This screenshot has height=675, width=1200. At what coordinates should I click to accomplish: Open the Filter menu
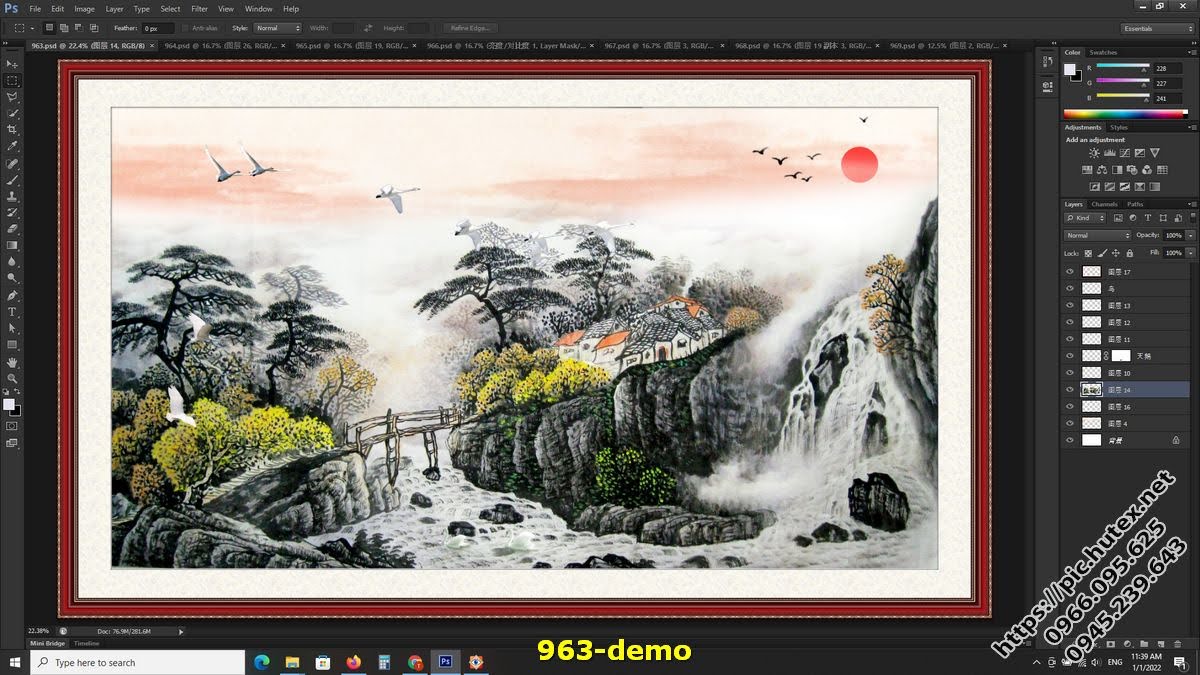[x=199, y=8]
